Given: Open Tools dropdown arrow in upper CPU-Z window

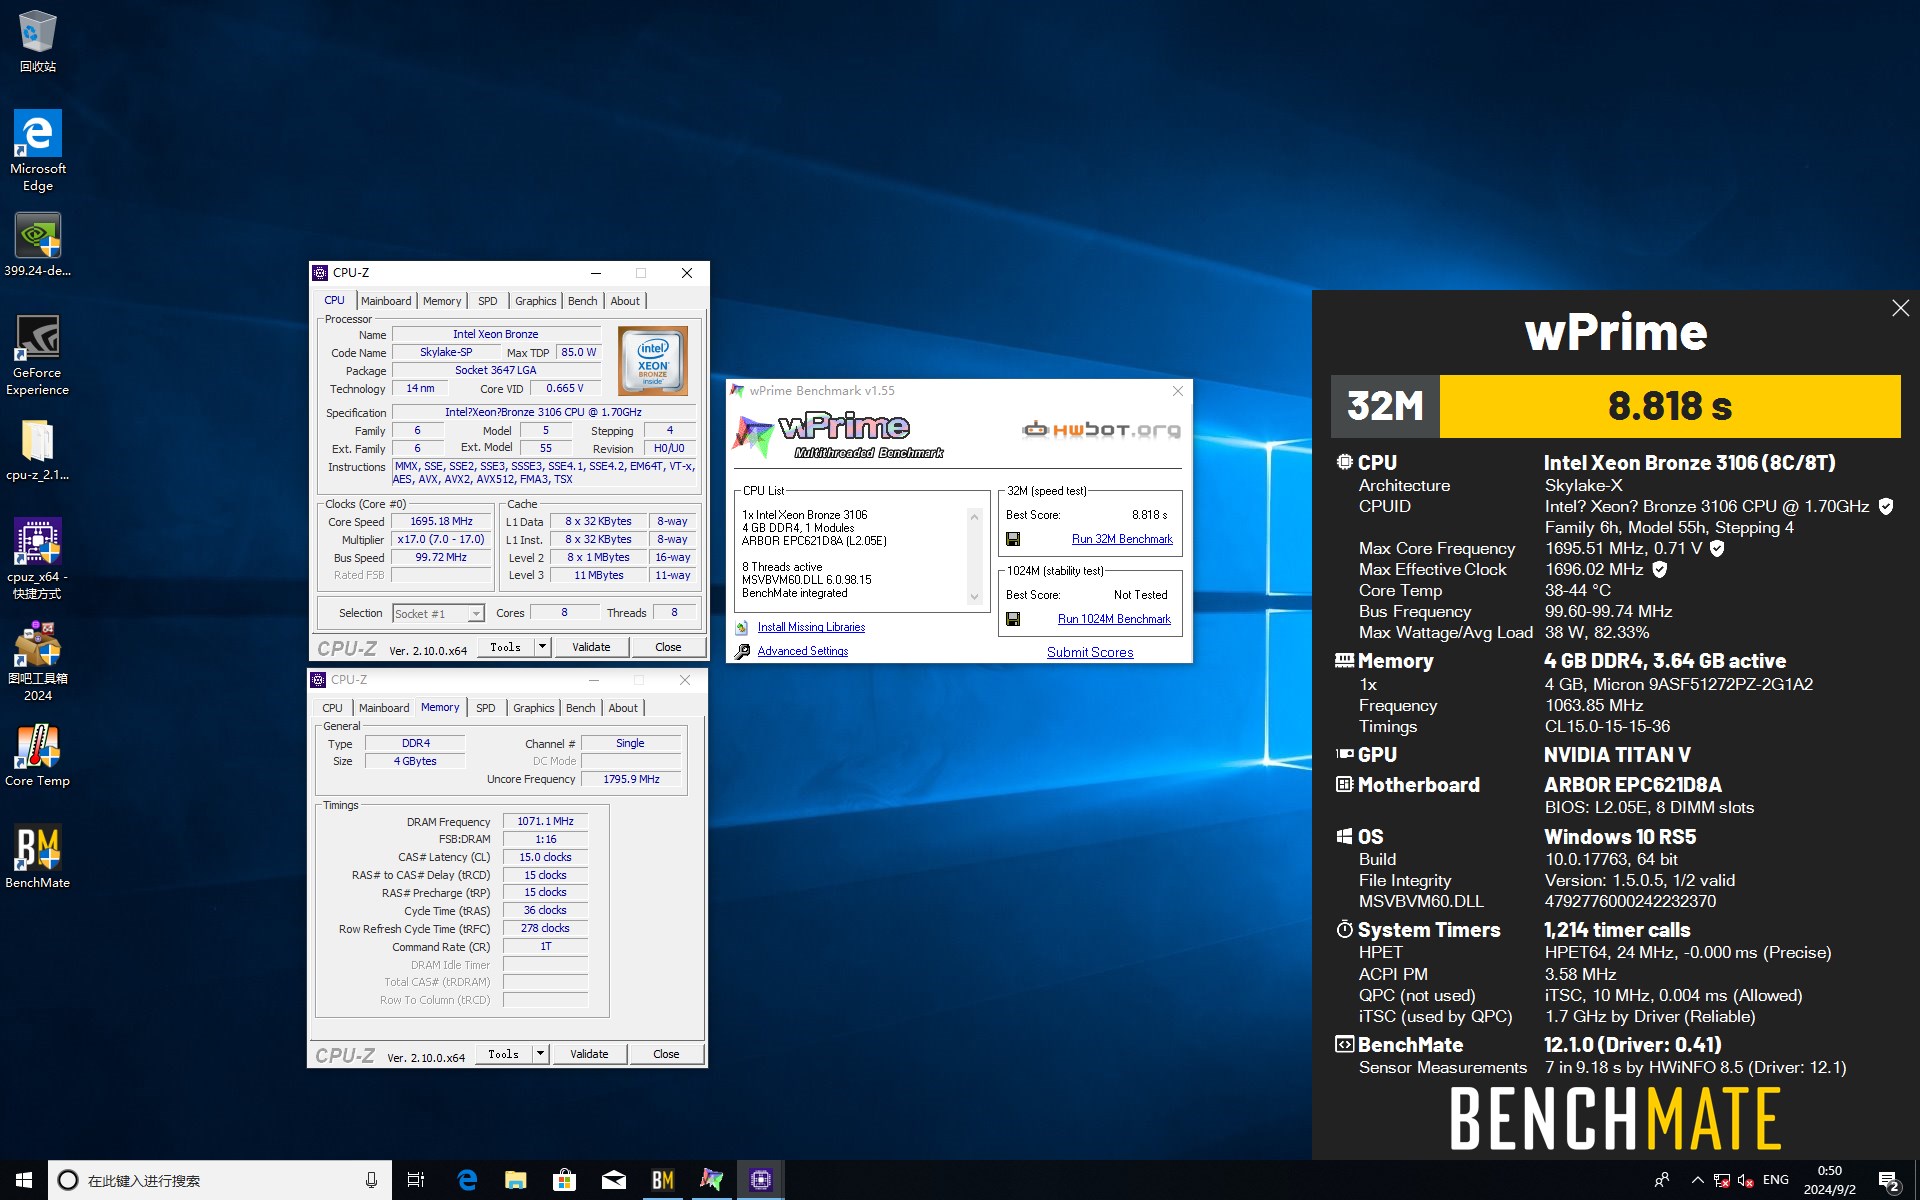Looking at the screenshot, I should coord(542,647).
